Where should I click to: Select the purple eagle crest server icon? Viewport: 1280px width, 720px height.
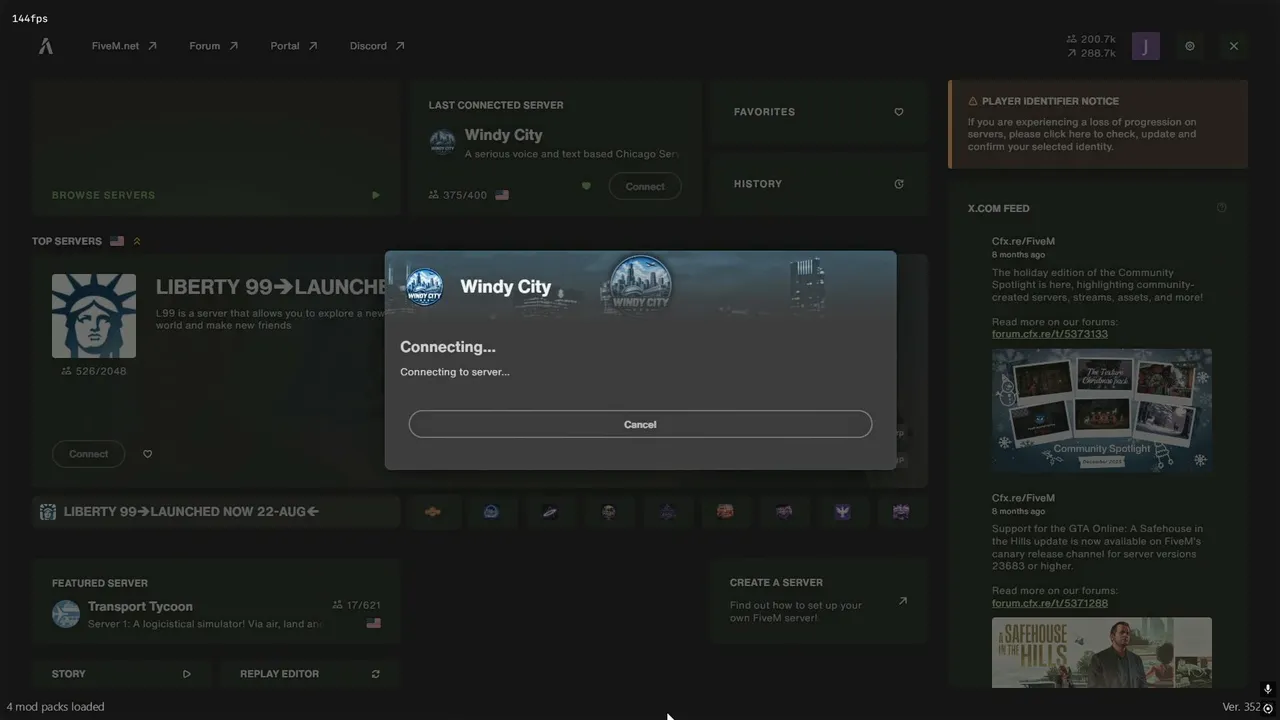pyautogui.click(x=843, y=512)
